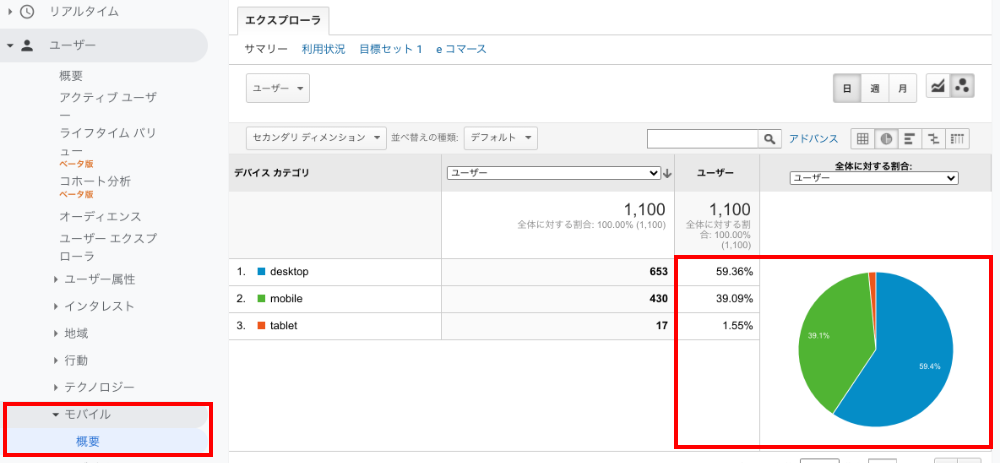Switch to performance bar view icon
This screenshot has width=1000, height=463.
pyautogui.click(x=910, y=139)
